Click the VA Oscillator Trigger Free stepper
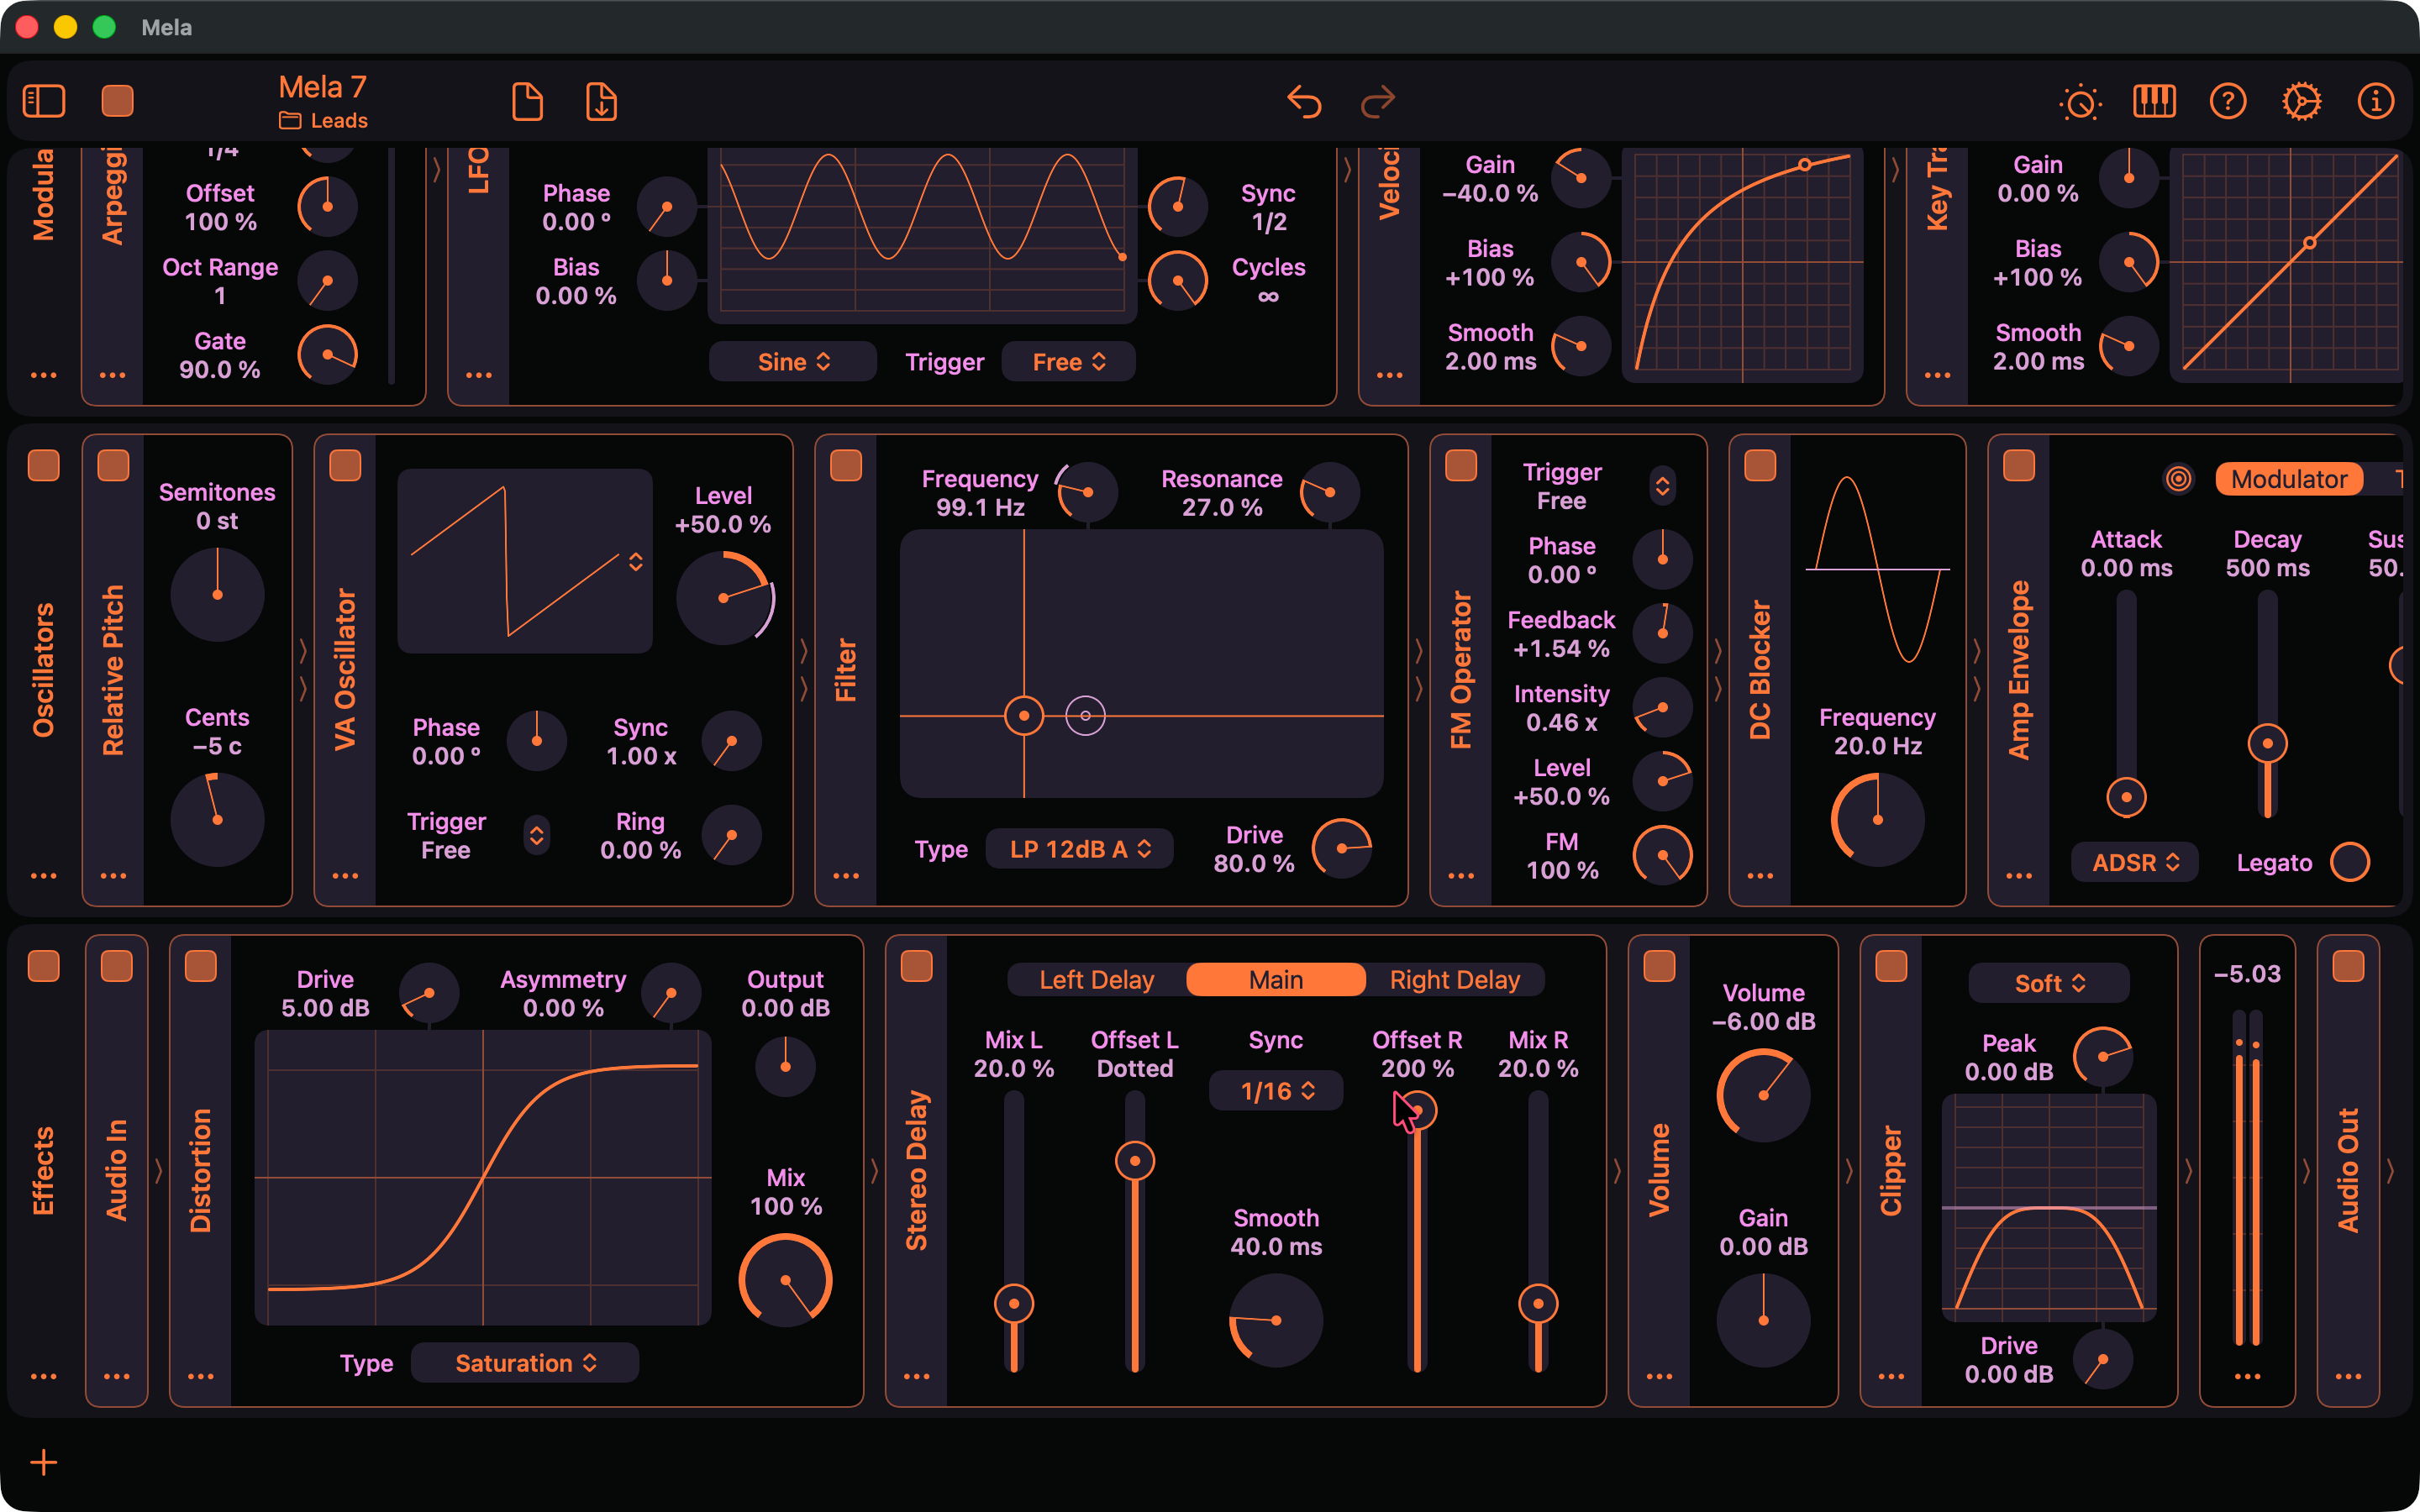Viewport: 2420px width, 1512px height. point(537,835)
